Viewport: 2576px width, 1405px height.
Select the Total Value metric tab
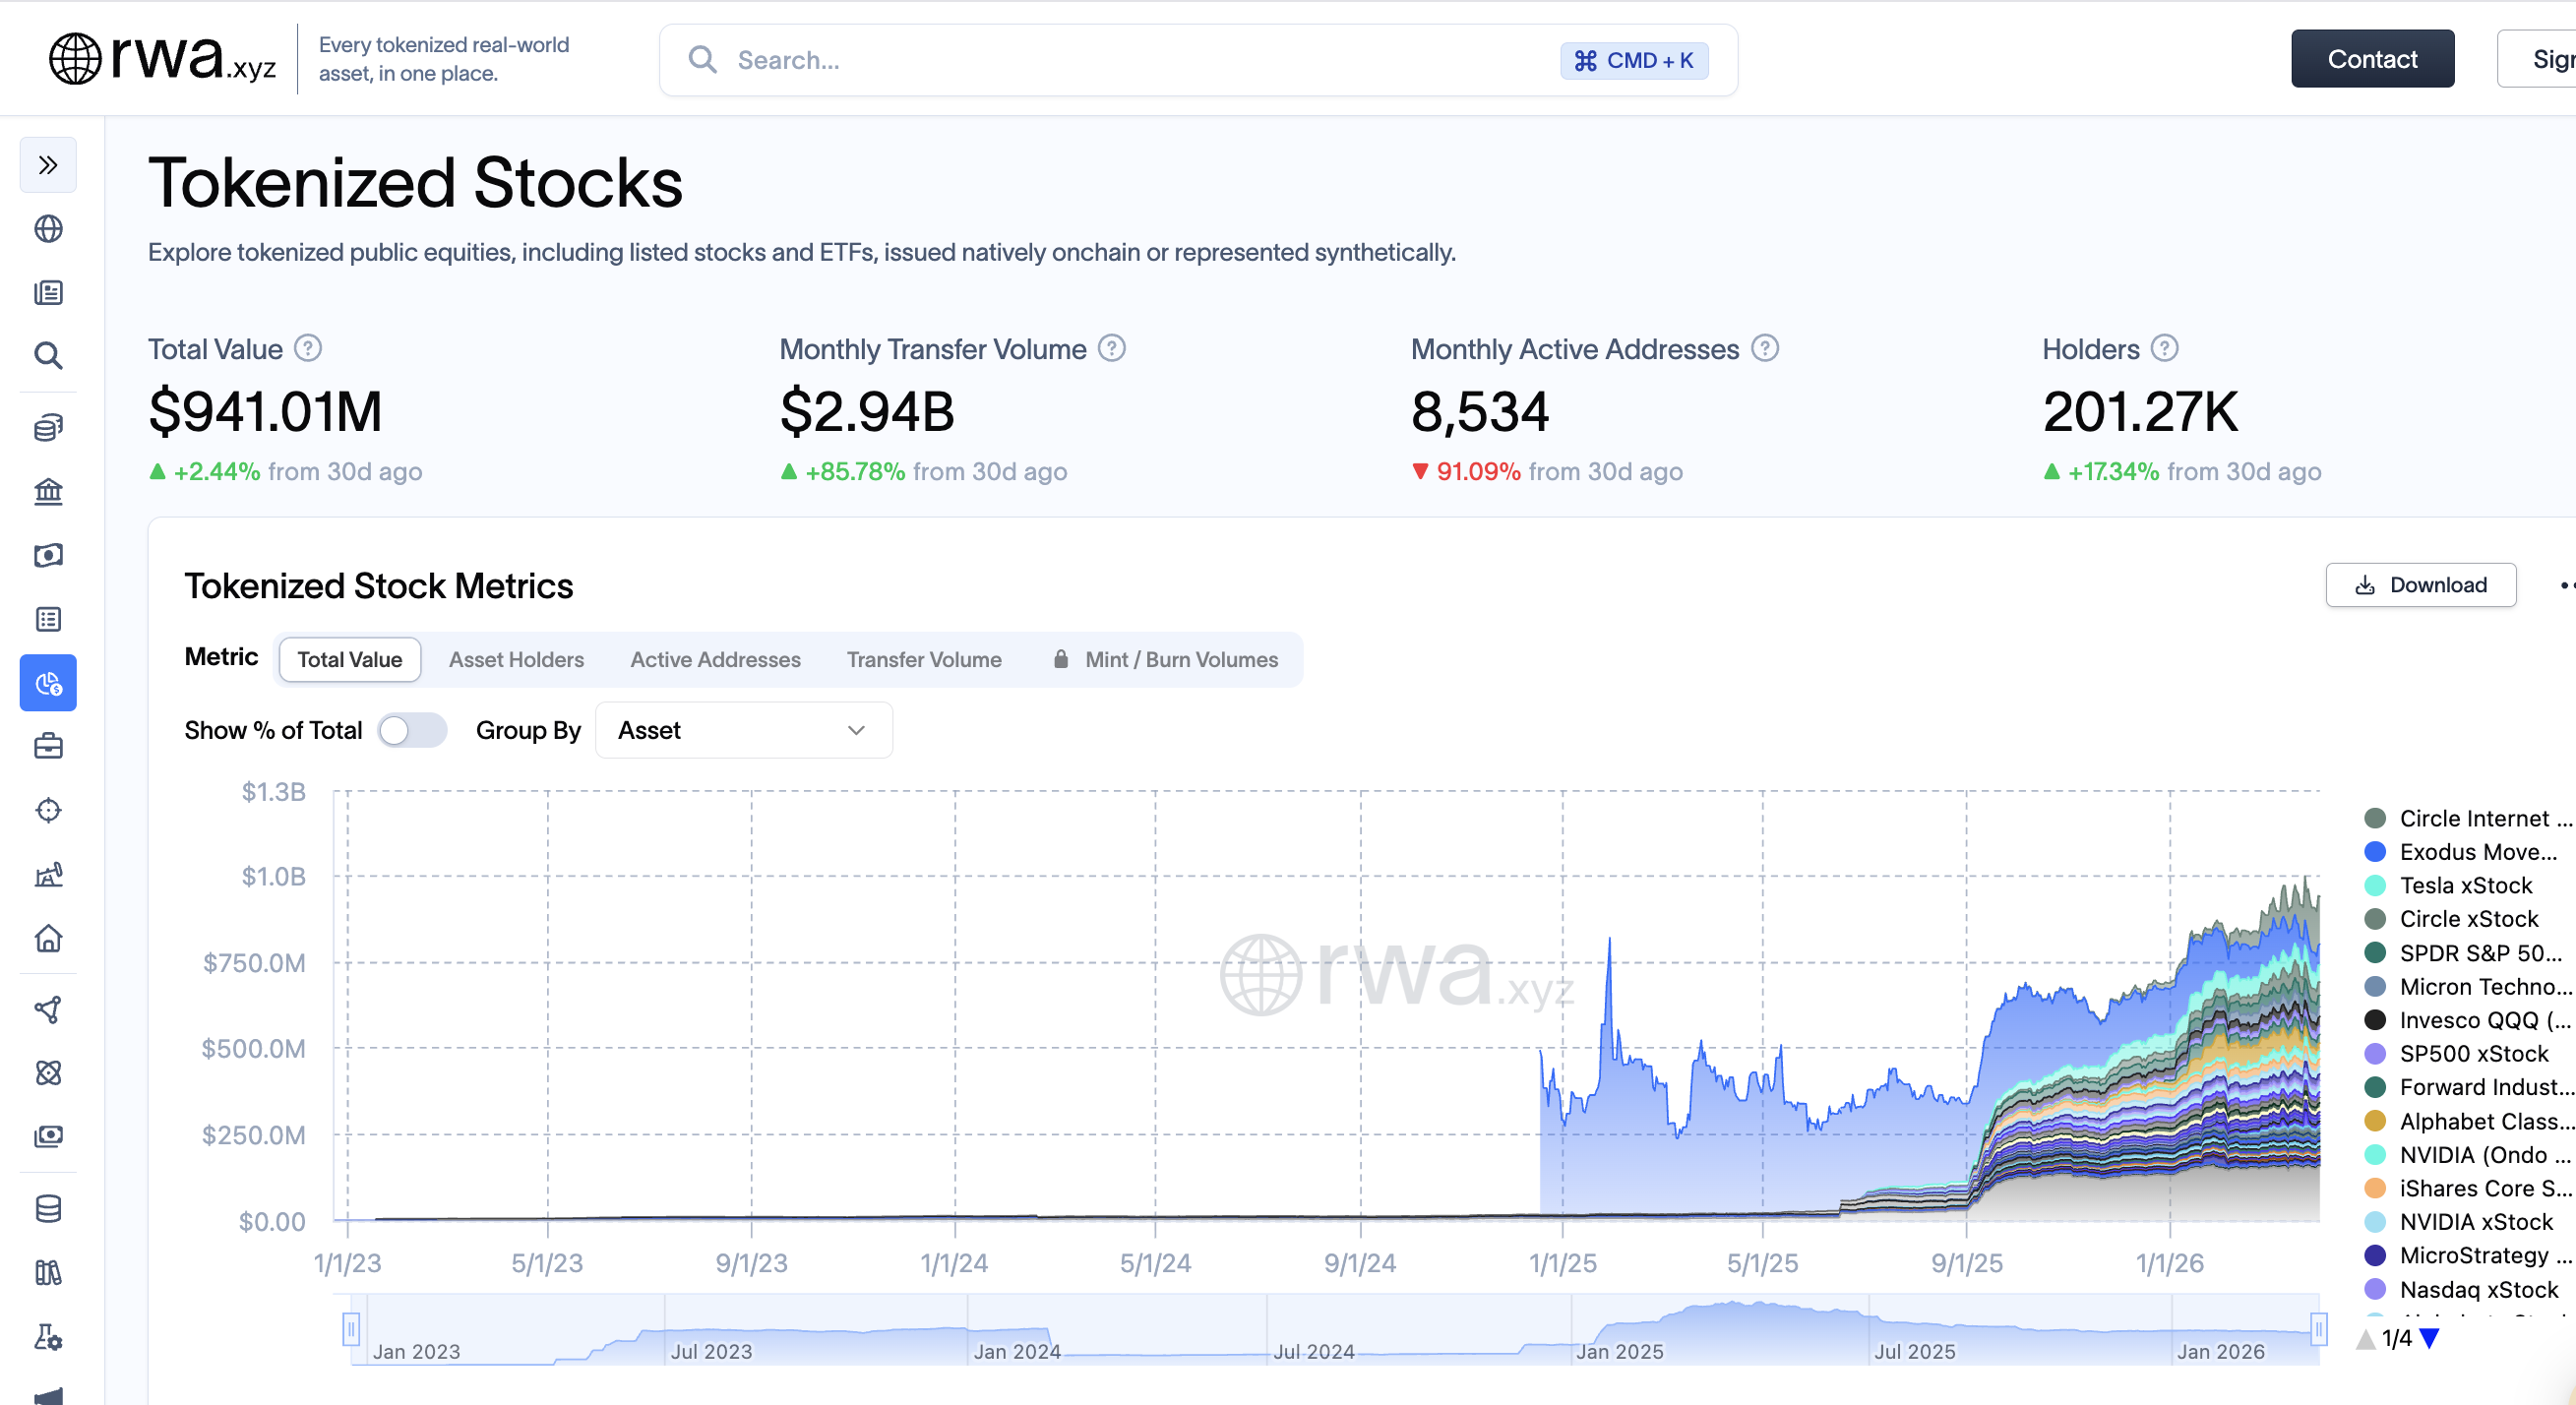point(349,660)
